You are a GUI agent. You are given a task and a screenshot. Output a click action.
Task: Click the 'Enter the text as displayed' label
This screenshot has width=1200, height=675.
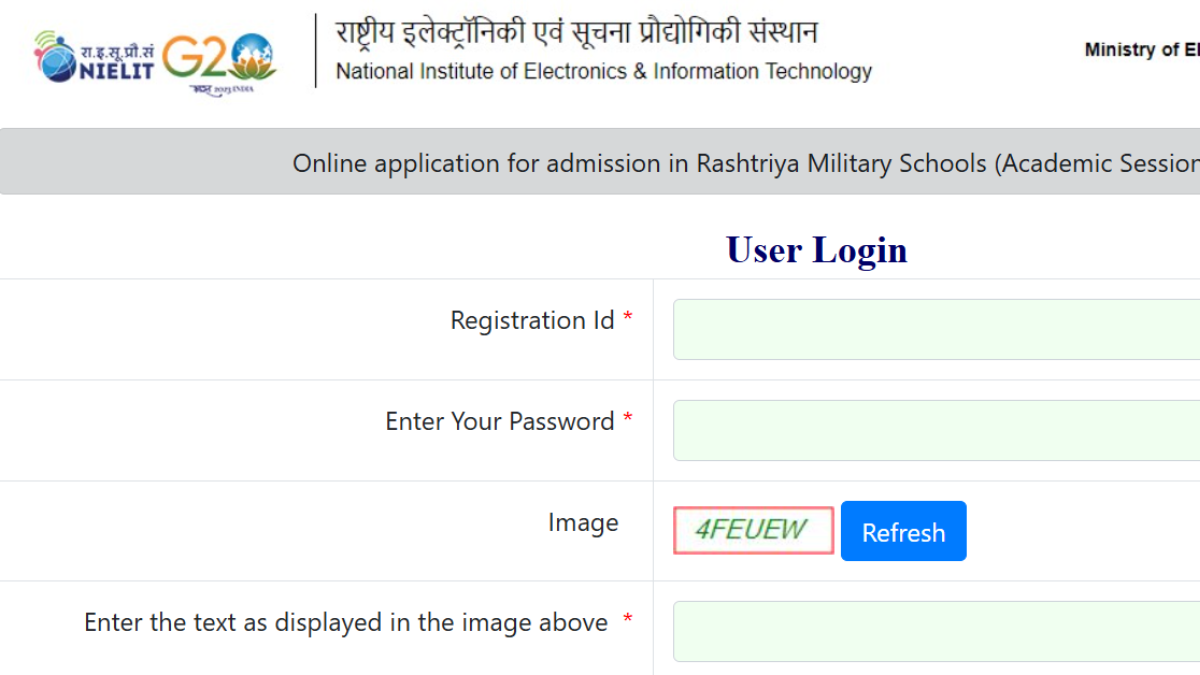[346, 623]
